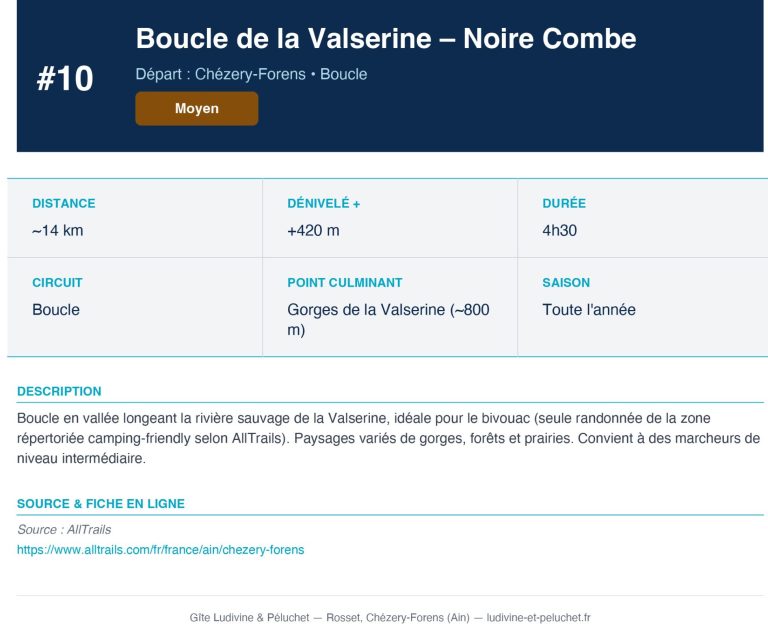Screen dimensions: 768x629
Task: Click the POINT CULMINANT label
Action: click(345, 283)
